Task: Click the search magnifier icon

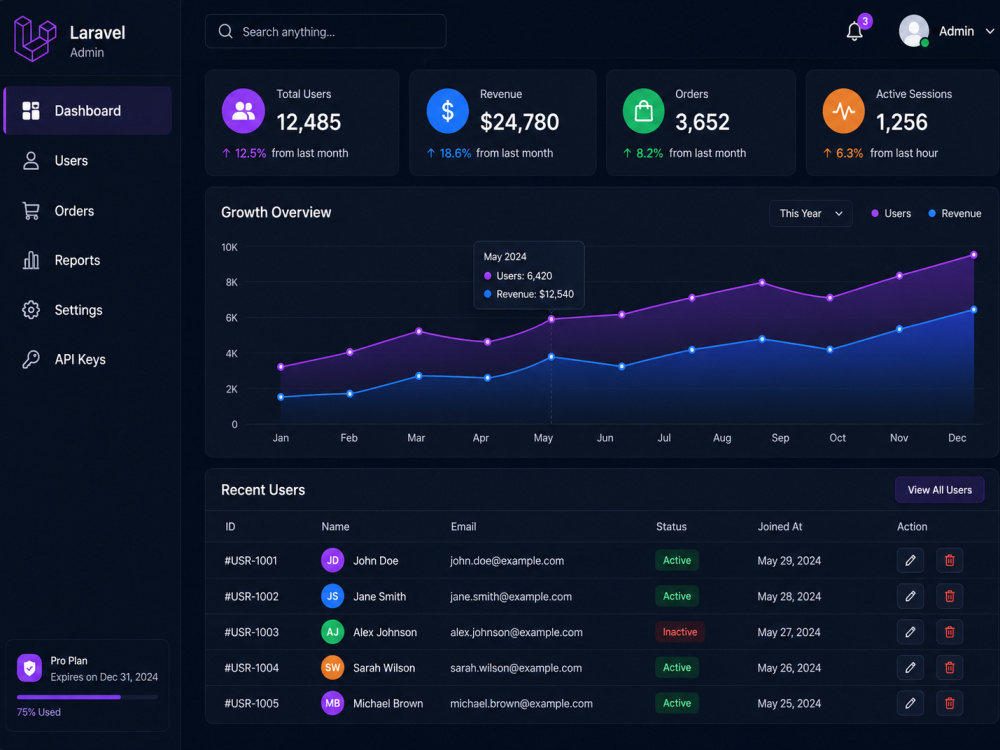Action: [225, 31]
